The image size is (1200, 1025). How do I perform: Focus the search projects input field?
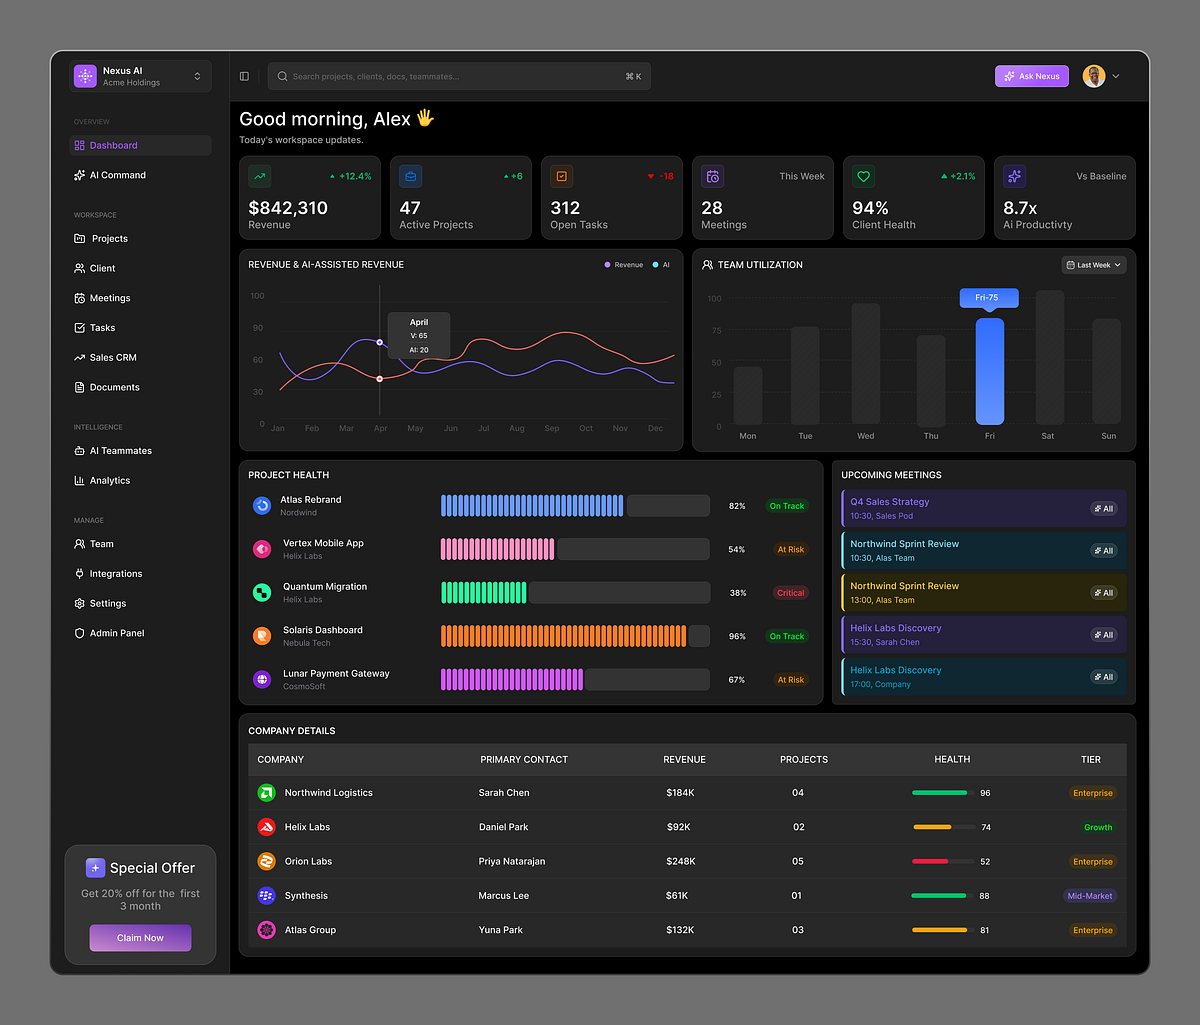coord(459,76)
